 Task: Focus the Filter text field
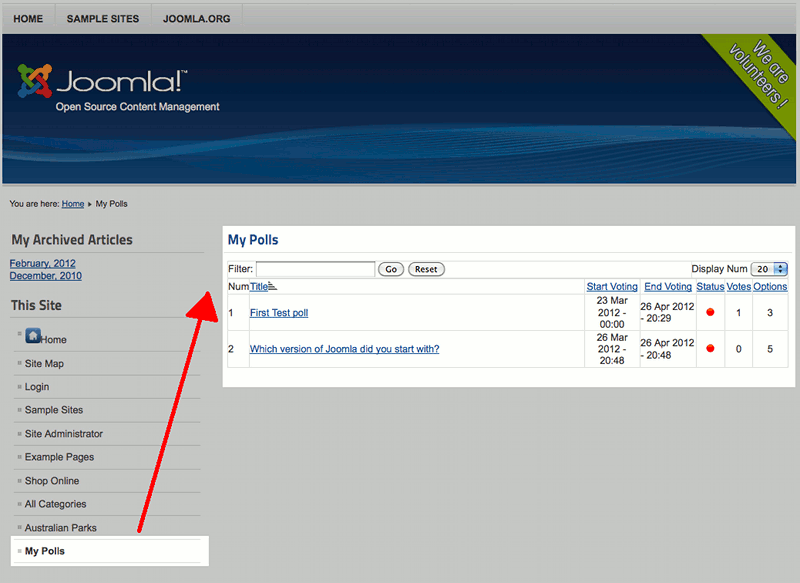[x=316, y=269]
